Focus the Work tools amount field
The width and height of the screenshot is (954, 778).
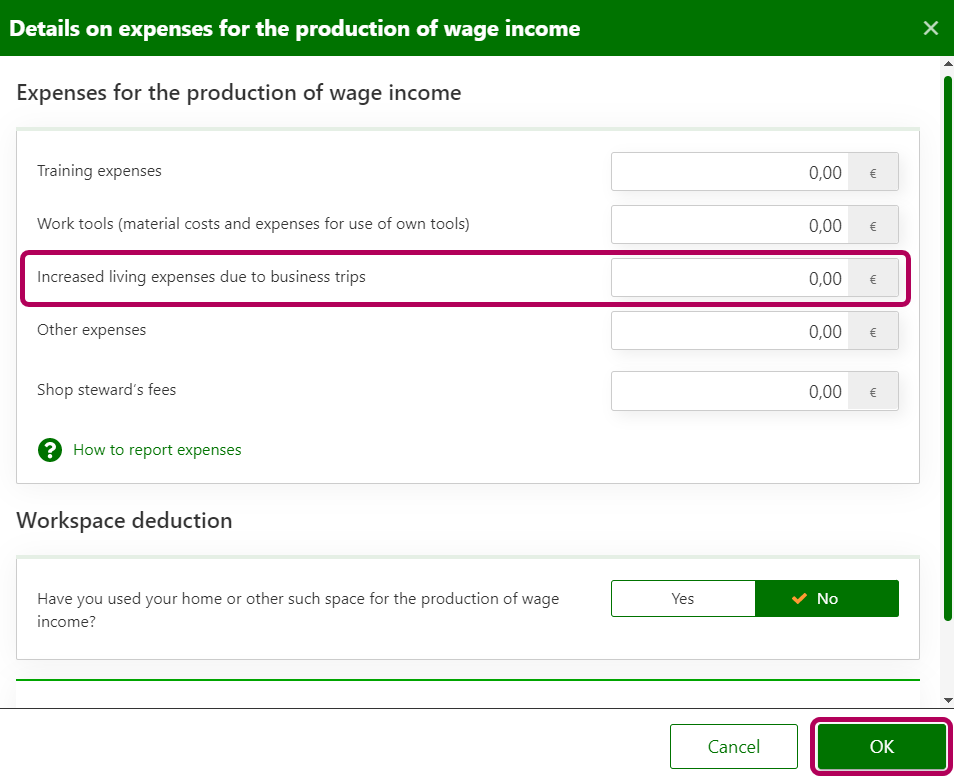pyautogui.click(x=730, y=225)
